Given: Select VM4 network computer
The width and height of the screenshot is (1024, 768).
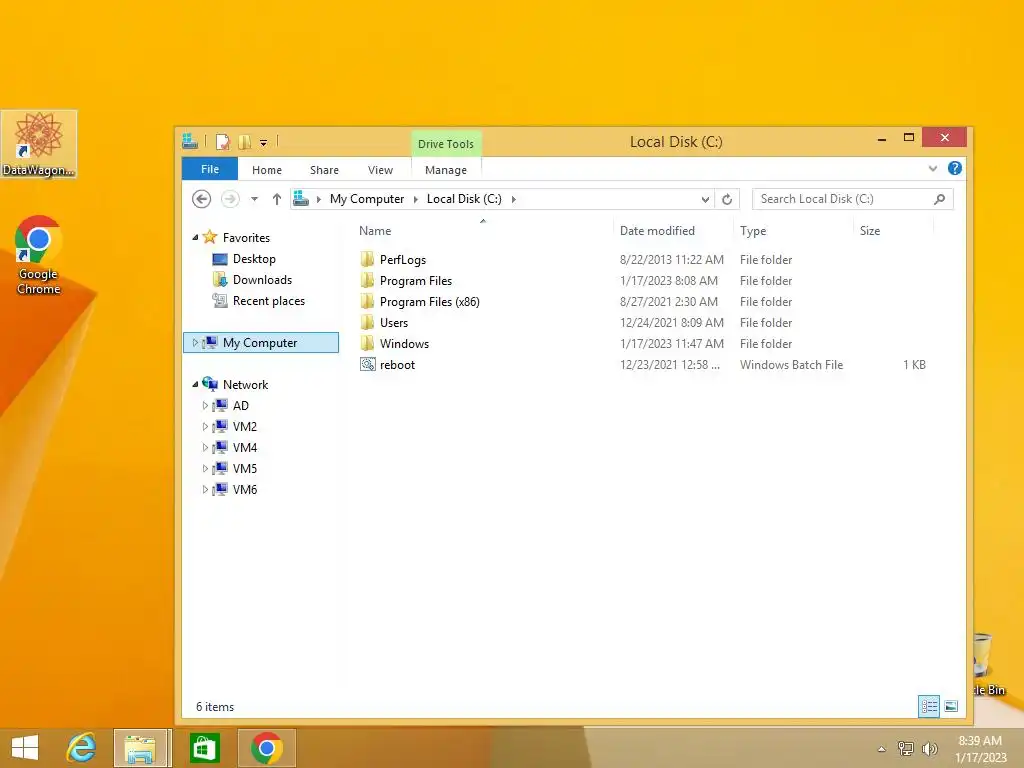Looking at the screenshot, I should (x=245, y=447).
